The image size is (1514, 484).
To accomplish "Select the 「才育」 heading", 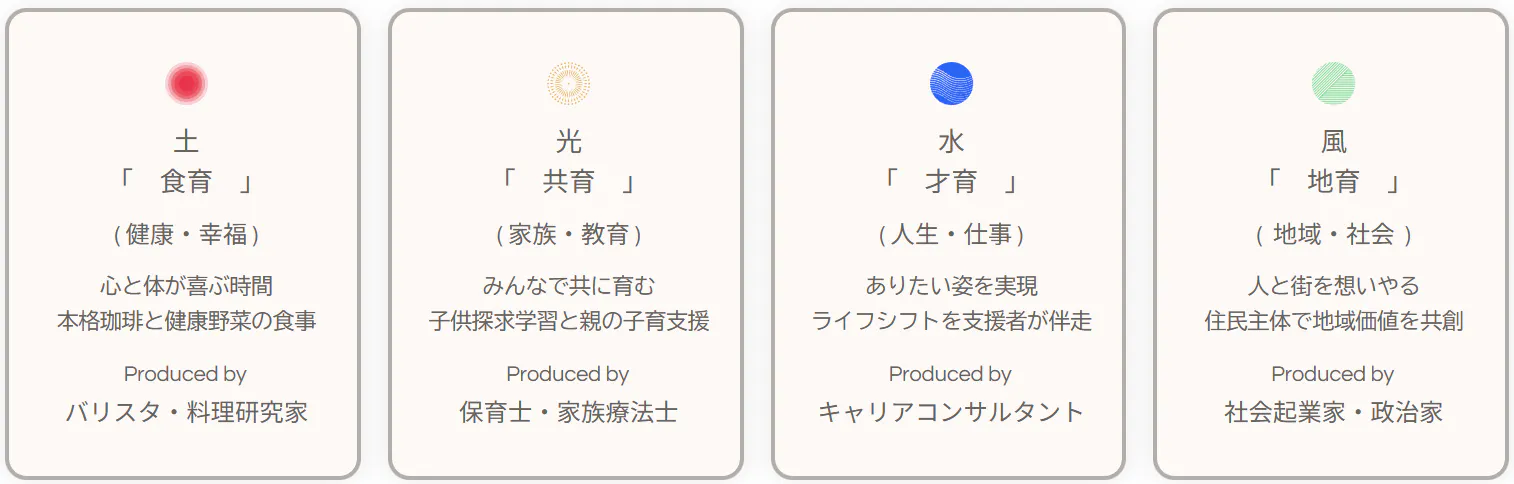I will [x=951, y=182].
